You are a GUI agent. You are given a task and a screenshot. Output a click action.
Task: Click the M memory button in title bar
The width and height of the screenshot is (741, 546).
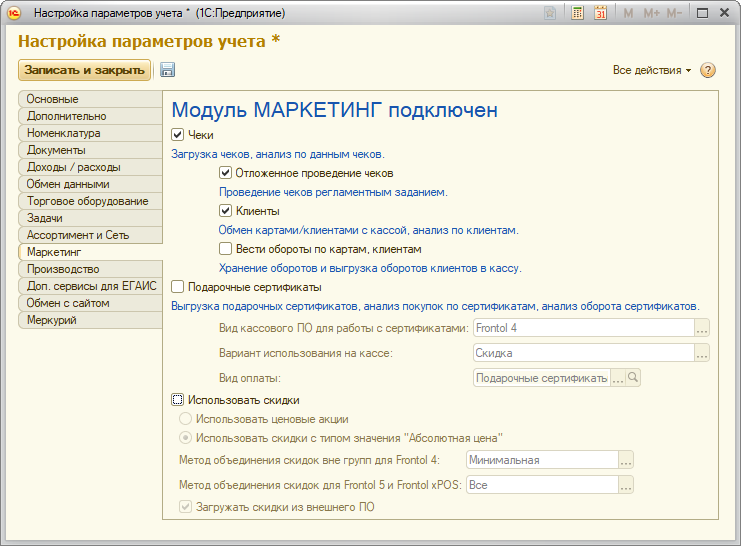[628, 13]
